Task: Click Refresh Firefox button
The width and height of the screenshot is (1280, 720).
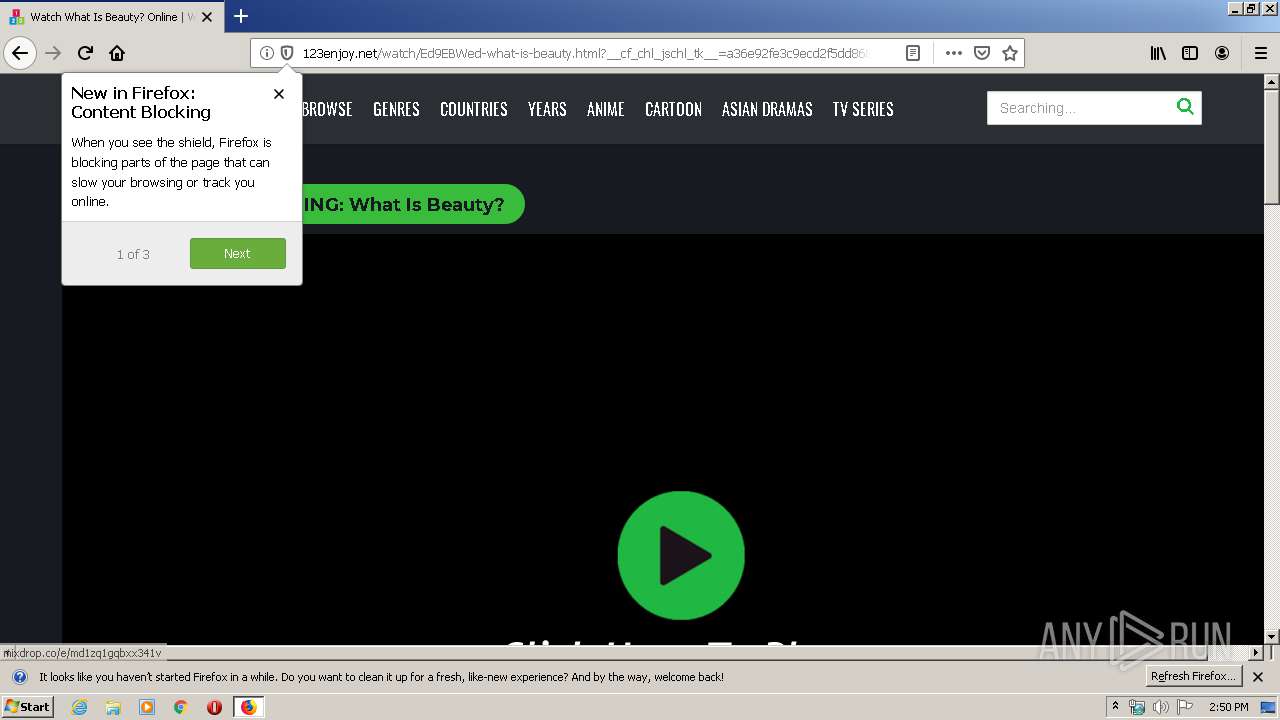Action: (1194, 676)
